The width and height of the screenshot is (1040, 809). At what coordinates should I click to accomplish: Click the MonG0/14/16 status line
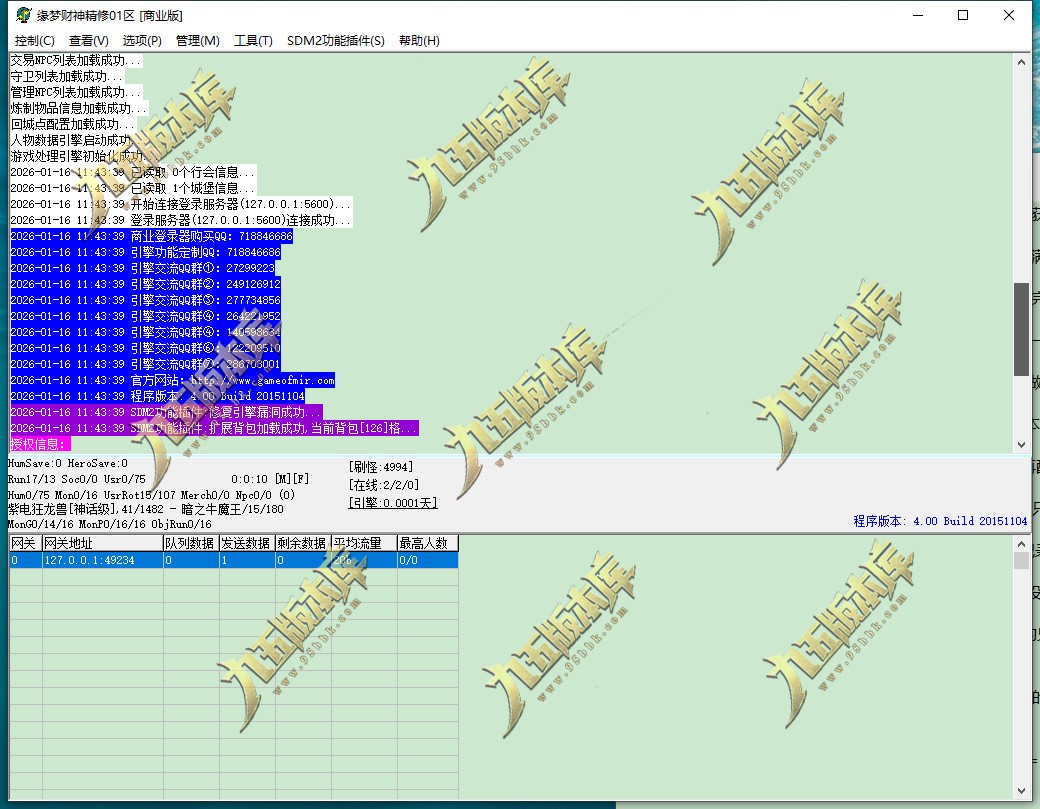pos(109,525)
